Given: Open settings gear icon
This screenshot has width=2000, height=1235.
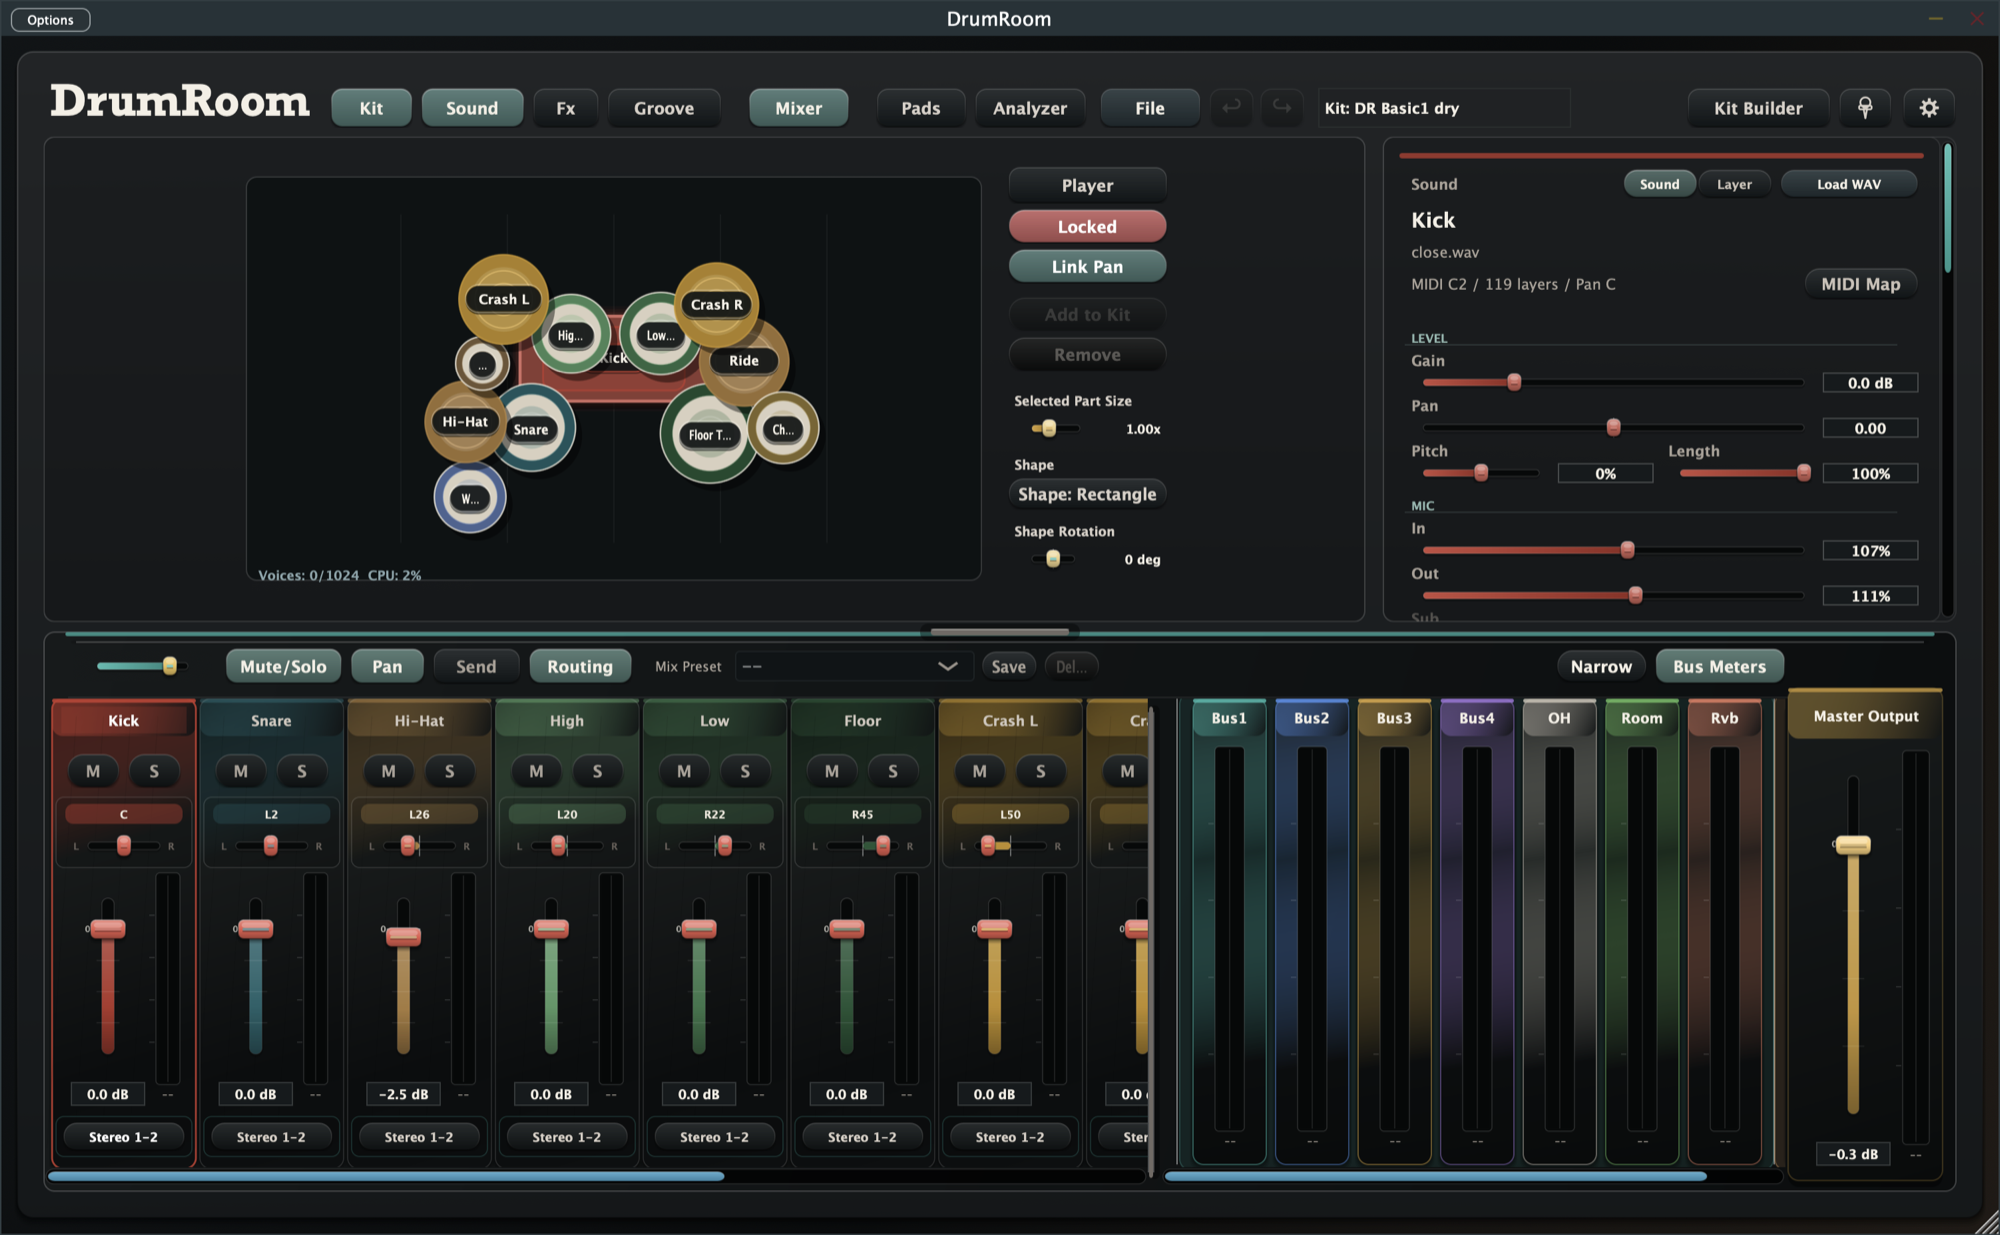Looking at the screenshot, I should click(x=1929, y=108).
